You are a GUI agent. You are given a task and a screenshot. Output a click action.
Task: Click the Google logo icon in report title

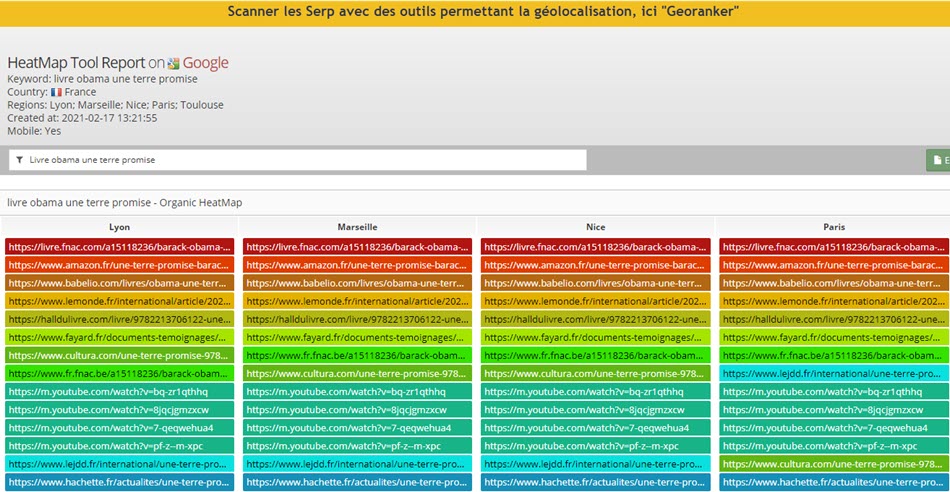click(x=174, y=64)
